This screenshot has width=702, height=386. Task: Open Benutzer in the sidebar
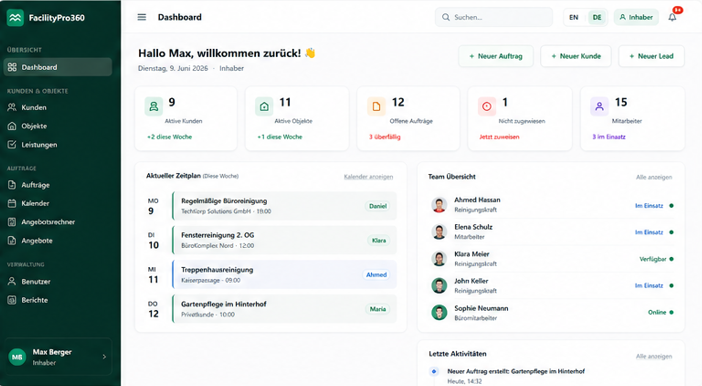click(x=58, y=282)
